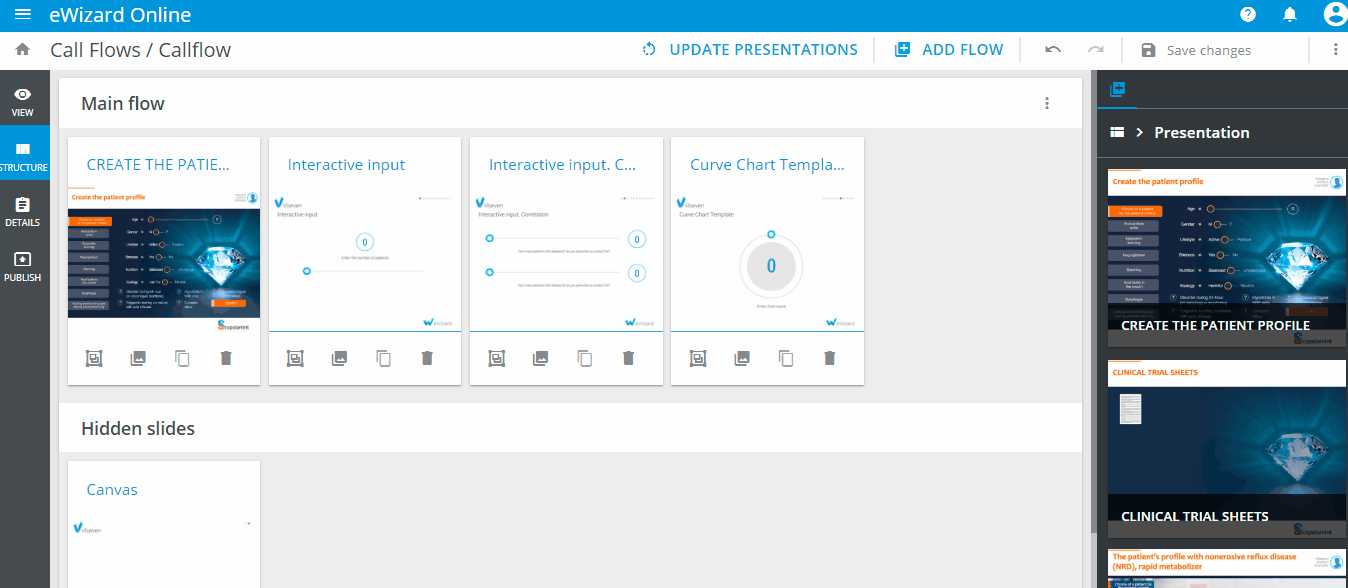This screenshot has width=1348, height=588.
Task: Open the help question mark icon
Action: coord(1248,14)
